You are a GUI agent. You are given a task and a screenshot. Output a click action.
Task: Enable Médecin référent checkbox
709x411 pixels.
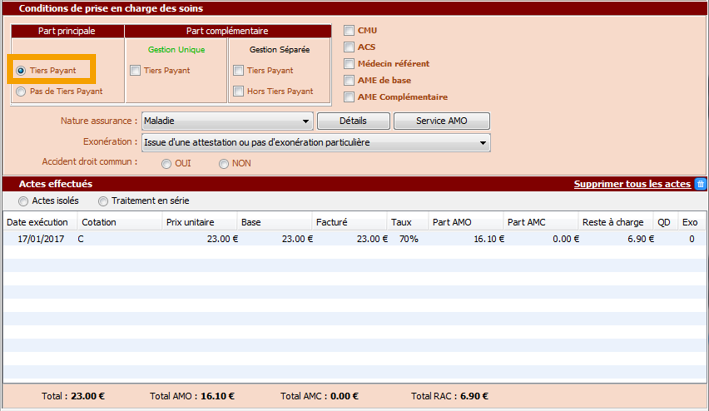pyautogui.click(x=349, y=64)
